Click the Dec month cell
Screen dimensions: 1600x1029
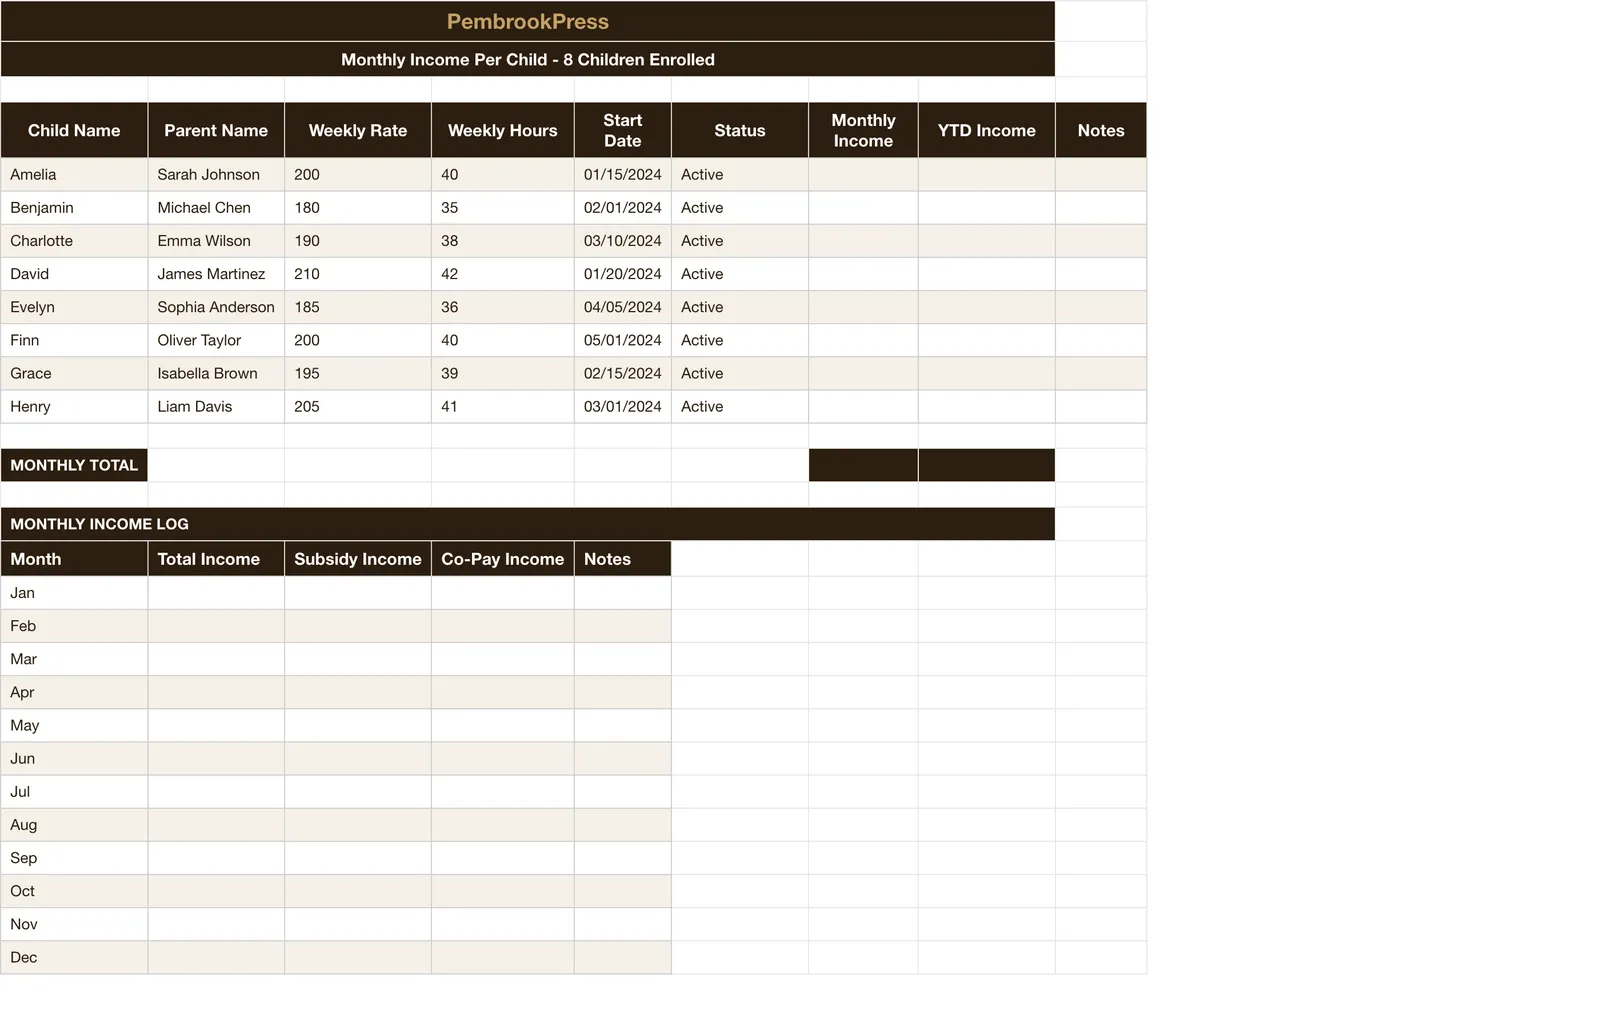tap(74, 957)
